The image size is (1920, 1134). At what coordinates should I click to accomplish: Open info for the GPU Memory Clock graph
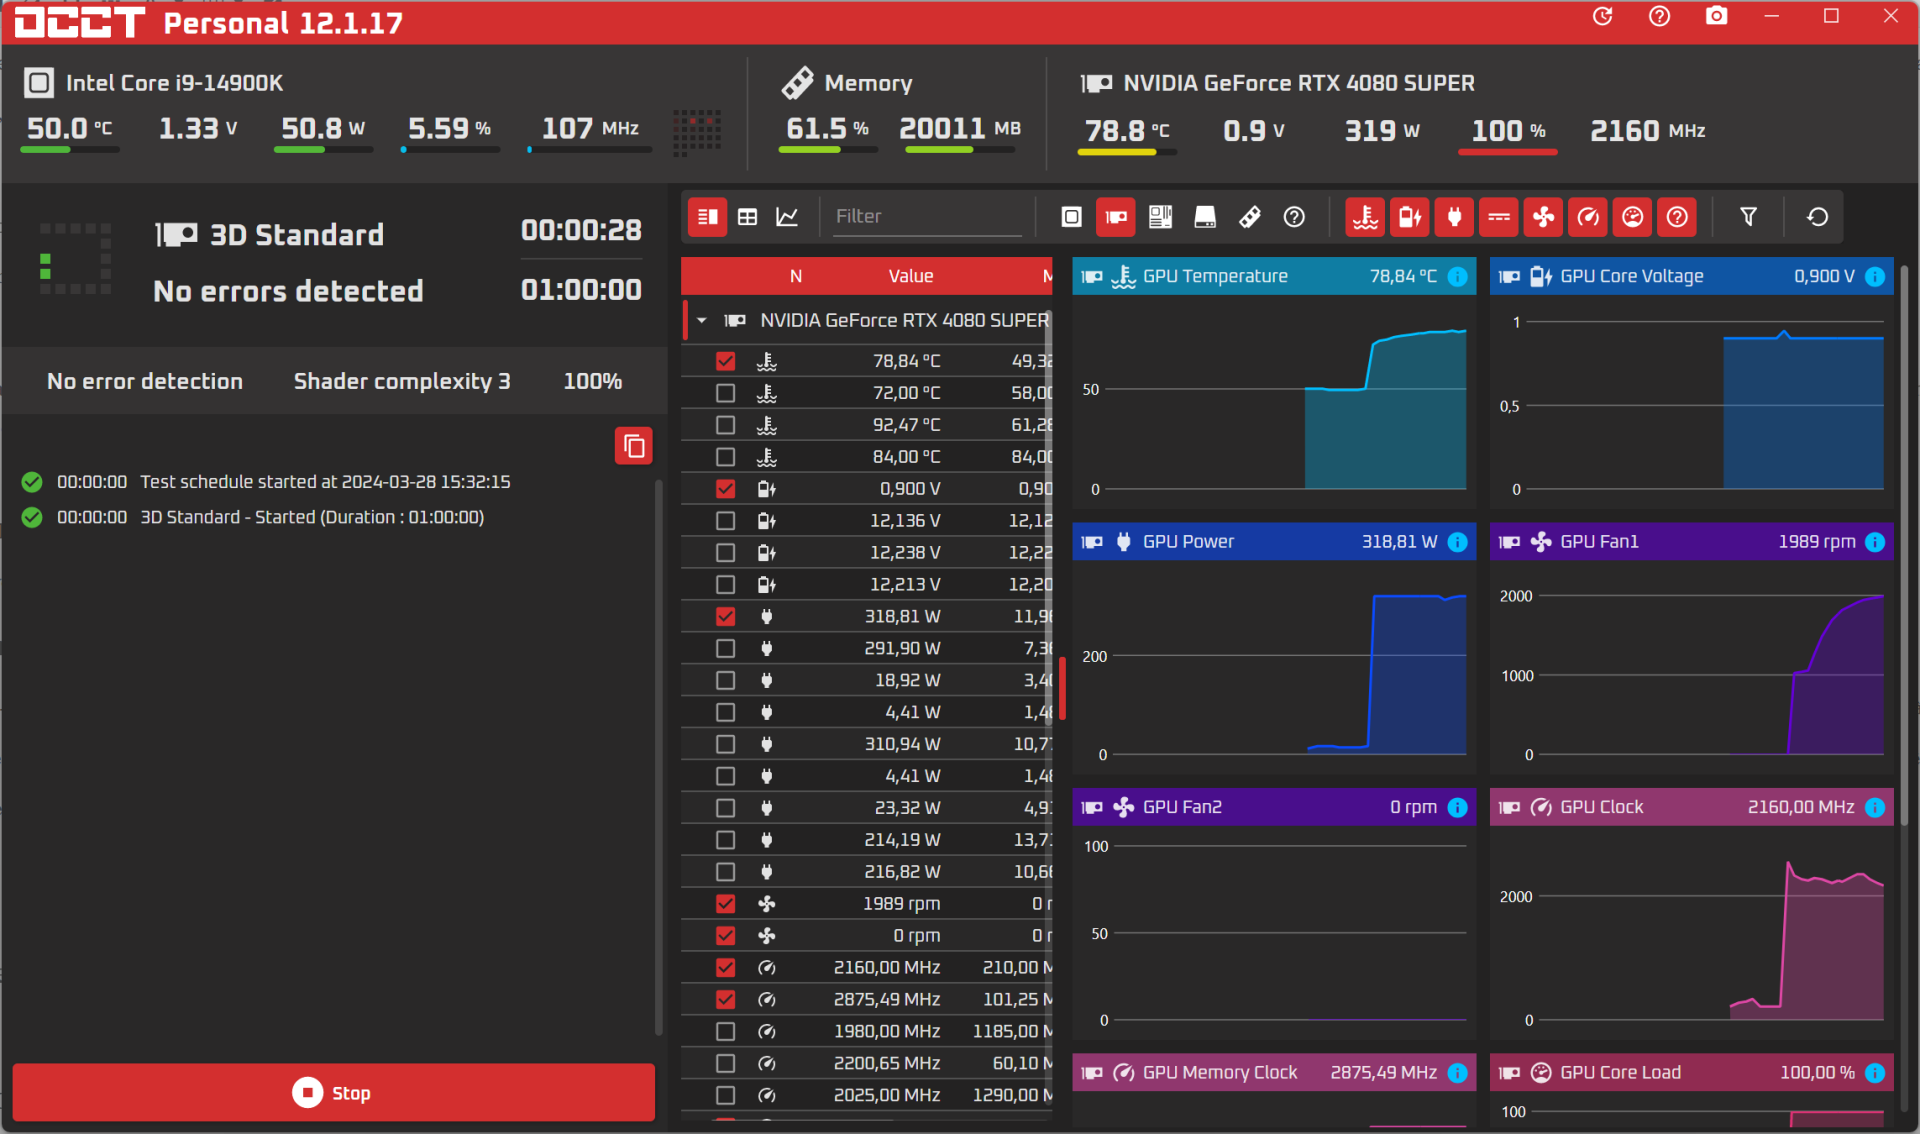pyautogui.click(x=1458, y=1073)
